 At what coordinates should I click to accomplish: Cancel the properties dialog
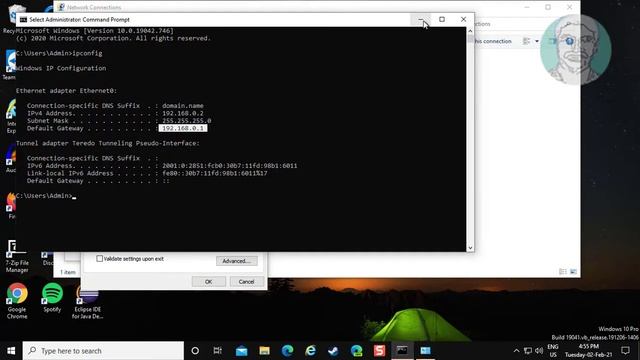[246, 282]
